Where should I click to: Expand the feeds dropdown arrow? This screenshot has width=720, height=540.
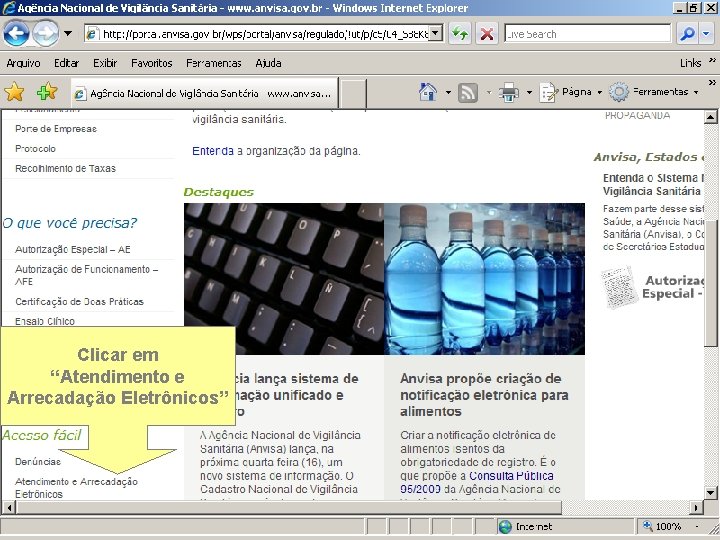tap(489, 92)
